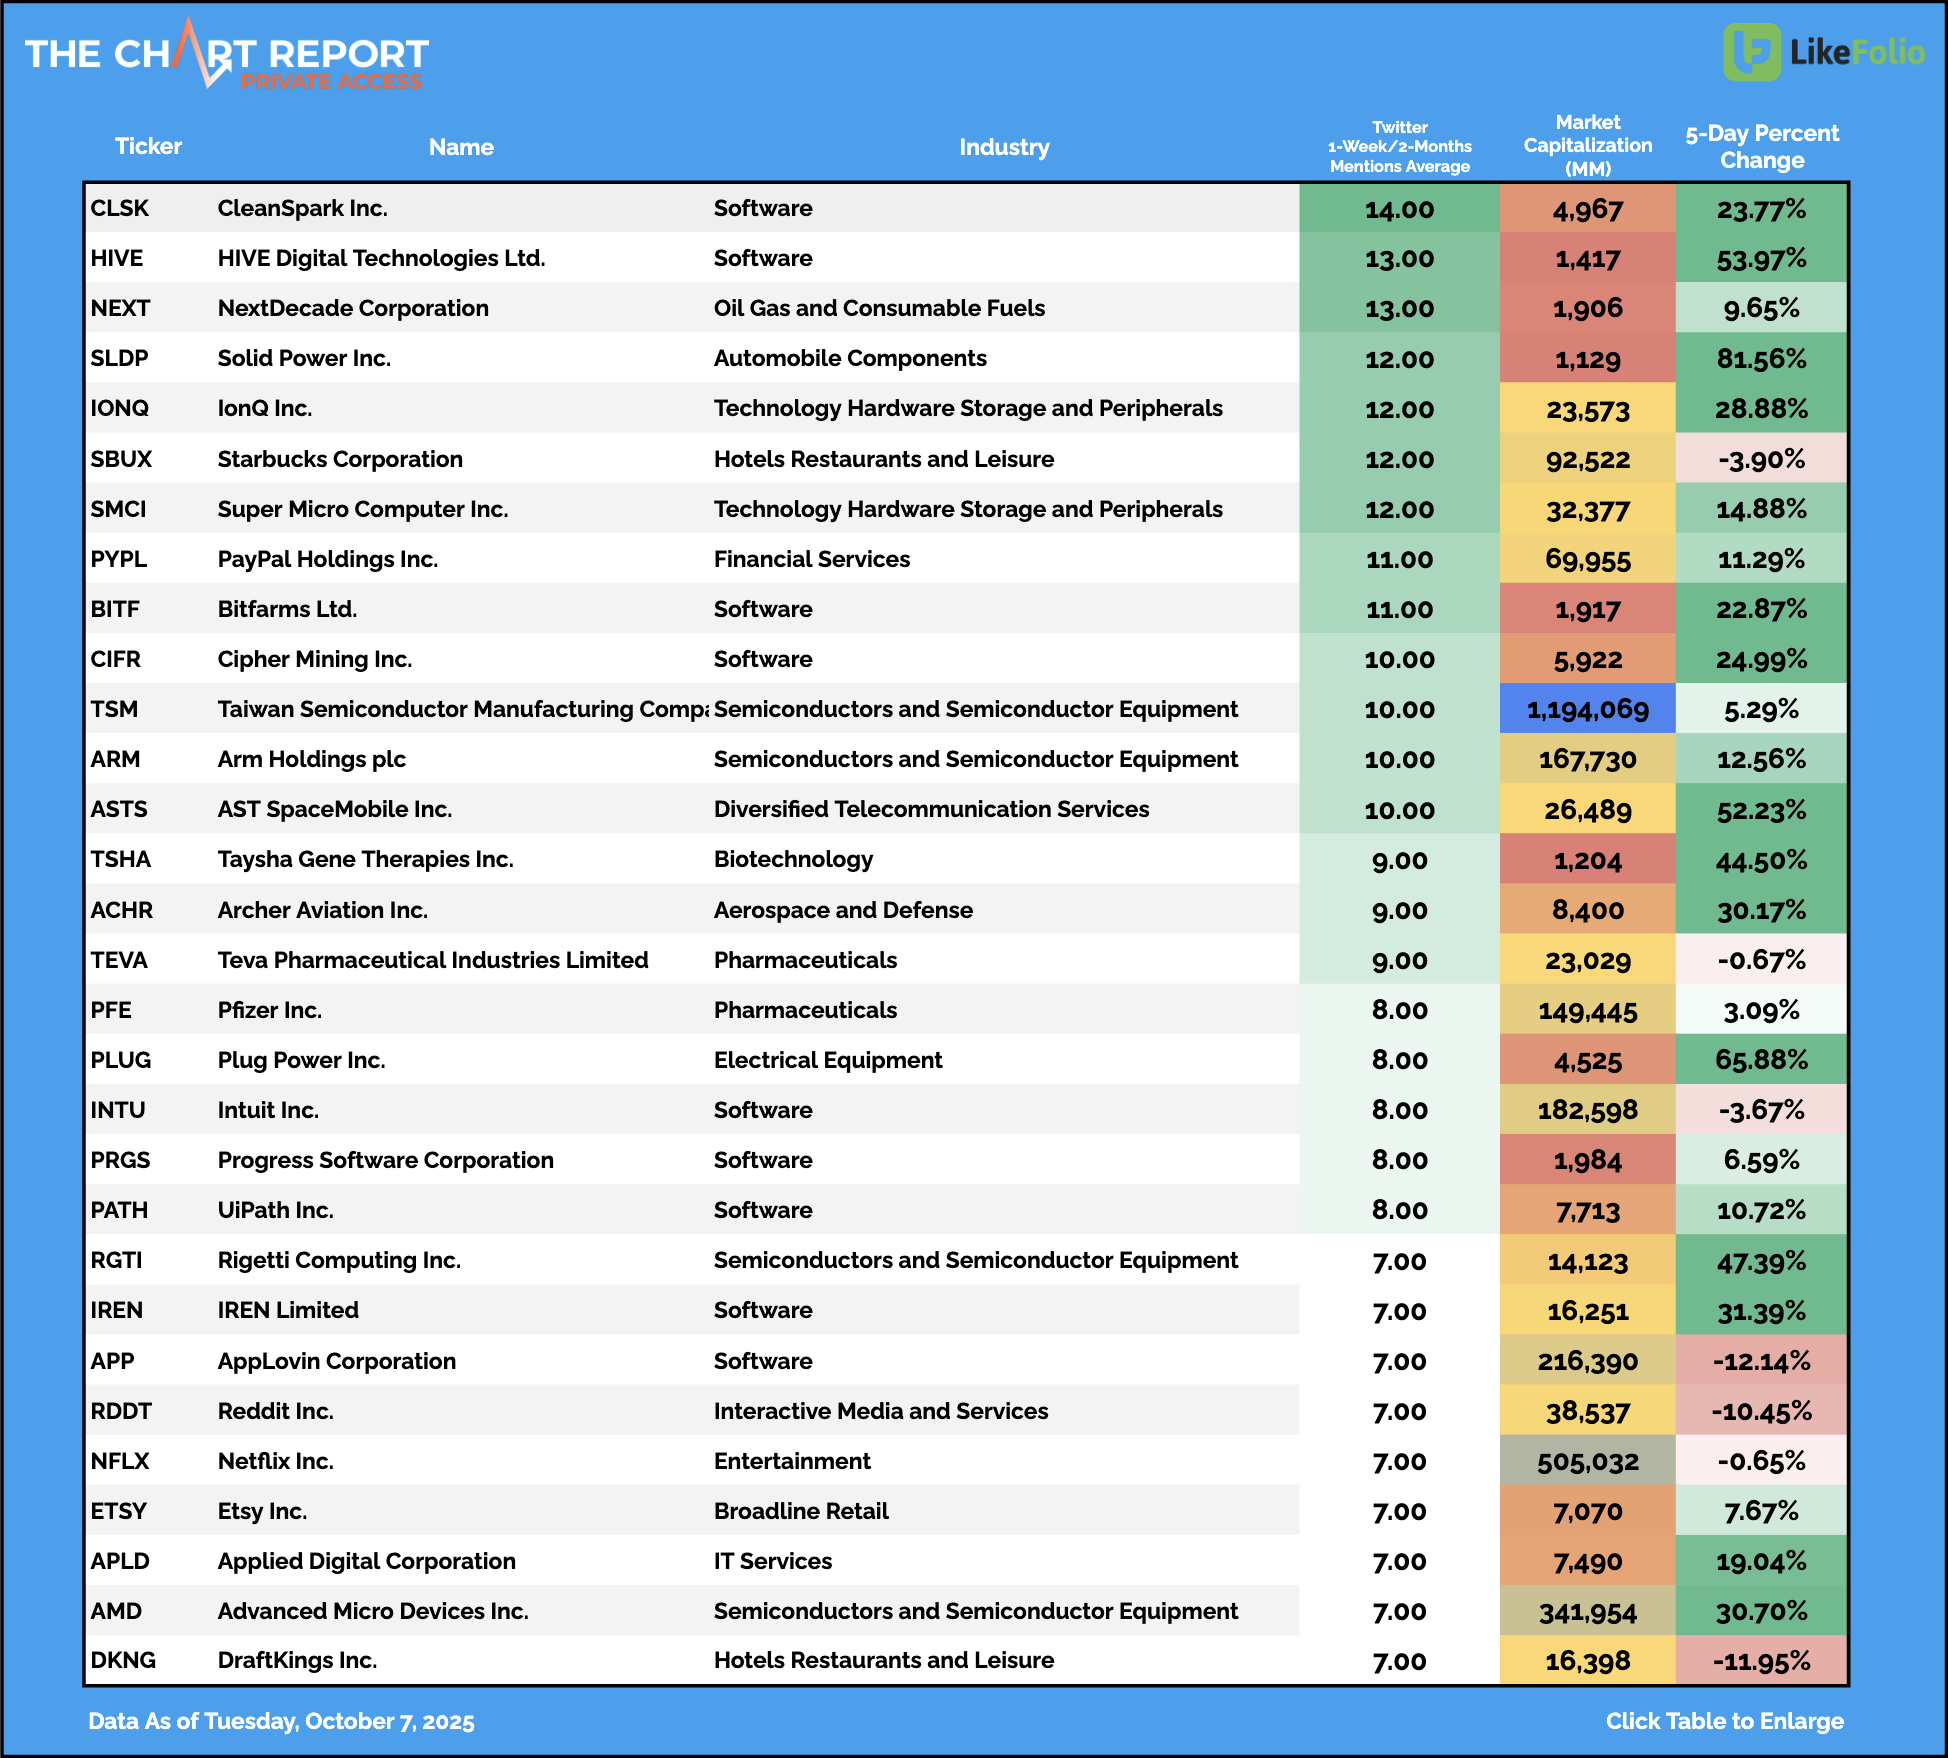Viewport: 1948px width, 1758px height.
Task: Select the Starbucks Corporation name cell
Action: point(340,459)
